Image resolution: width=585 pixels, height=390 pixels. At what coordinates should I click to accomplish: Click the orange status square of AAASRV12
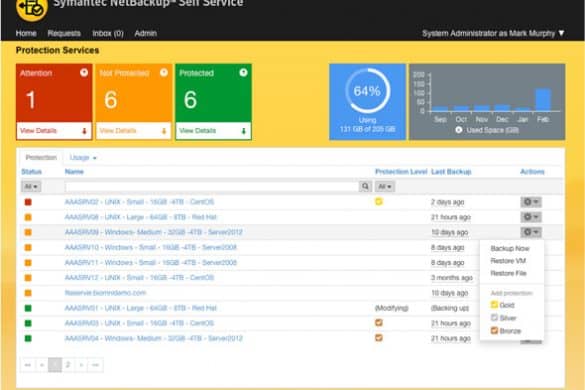tap(28, 278)
